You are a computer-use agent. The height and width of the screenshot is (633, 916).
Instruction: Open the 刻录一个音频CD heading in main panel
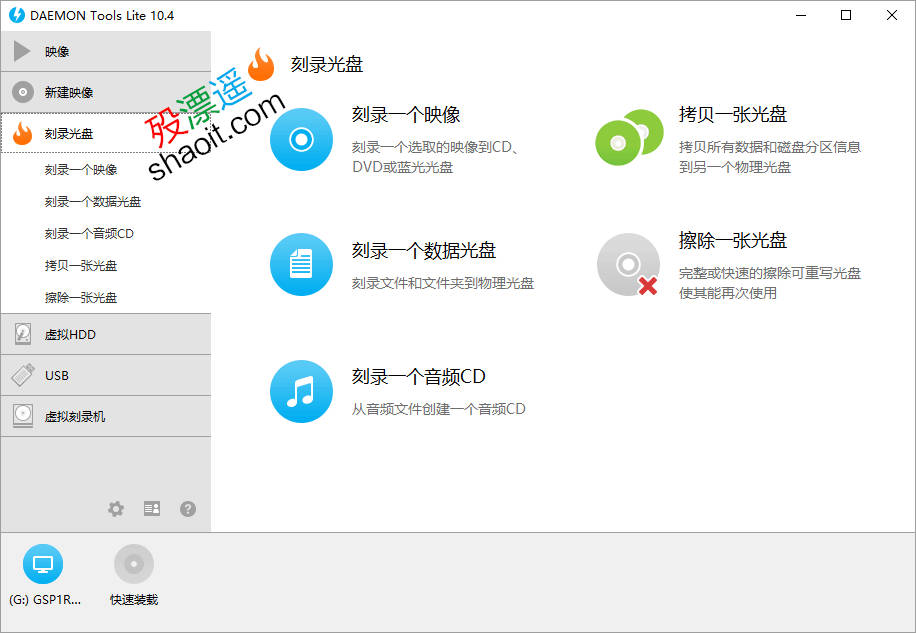[x=419, y=377]
